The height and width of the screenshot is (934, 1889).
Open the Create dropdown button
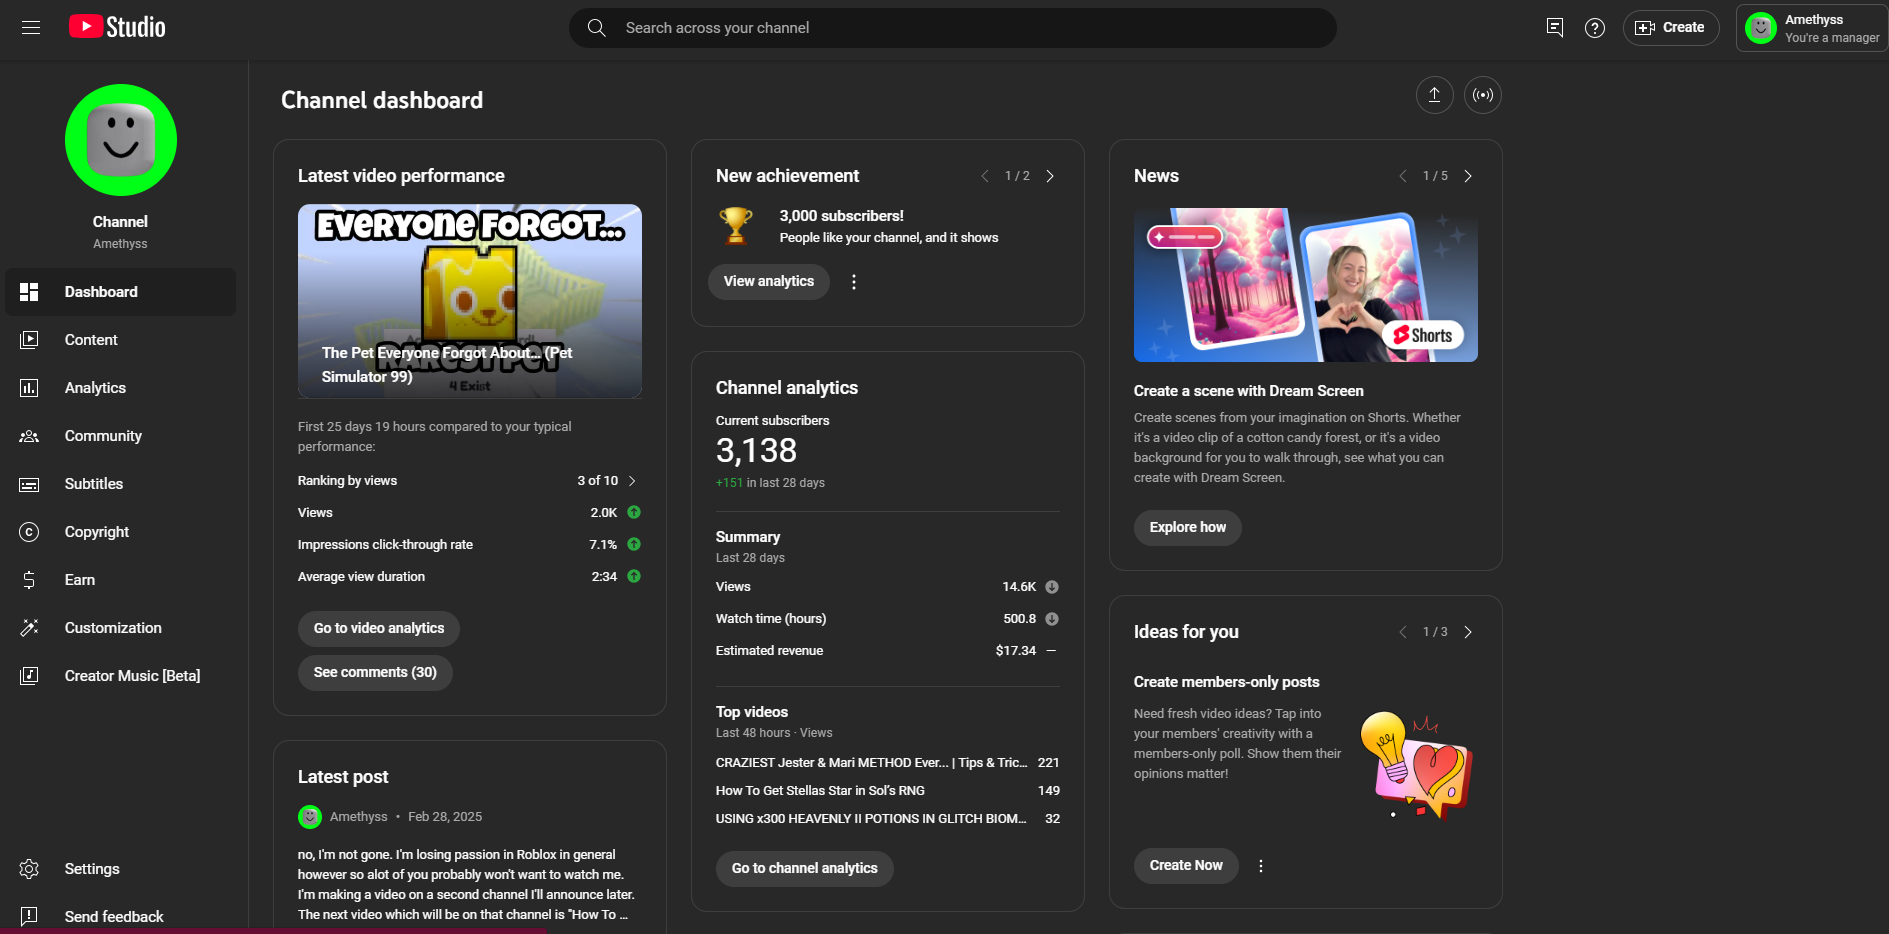[1670, 28]
